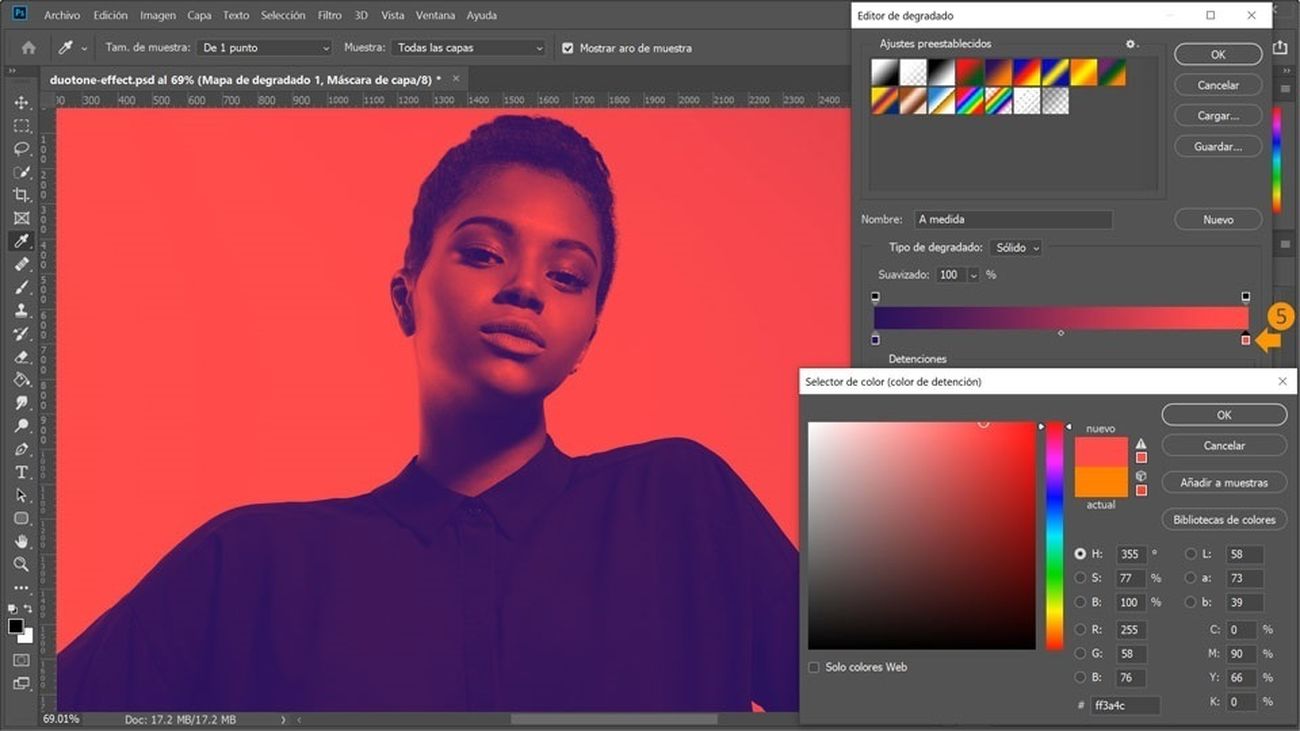
Task: Select the Brush tool
Action: click(x=21, y=287)
